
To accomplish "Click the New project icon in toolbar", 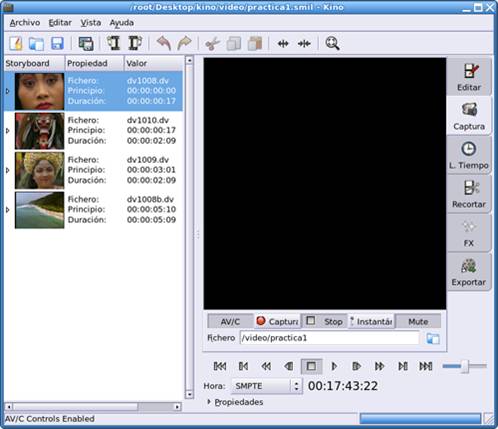I will [16, 44].
